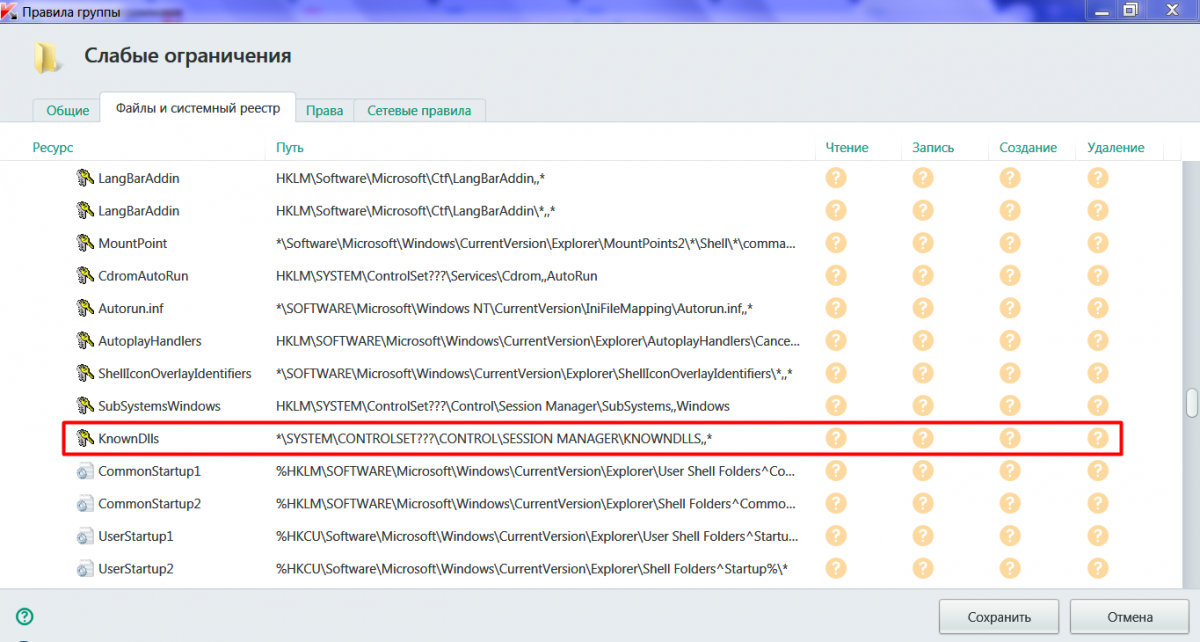Select the AutoplayHandlers row label
This screenshot has width=1200, height=642.
(150, 341)
